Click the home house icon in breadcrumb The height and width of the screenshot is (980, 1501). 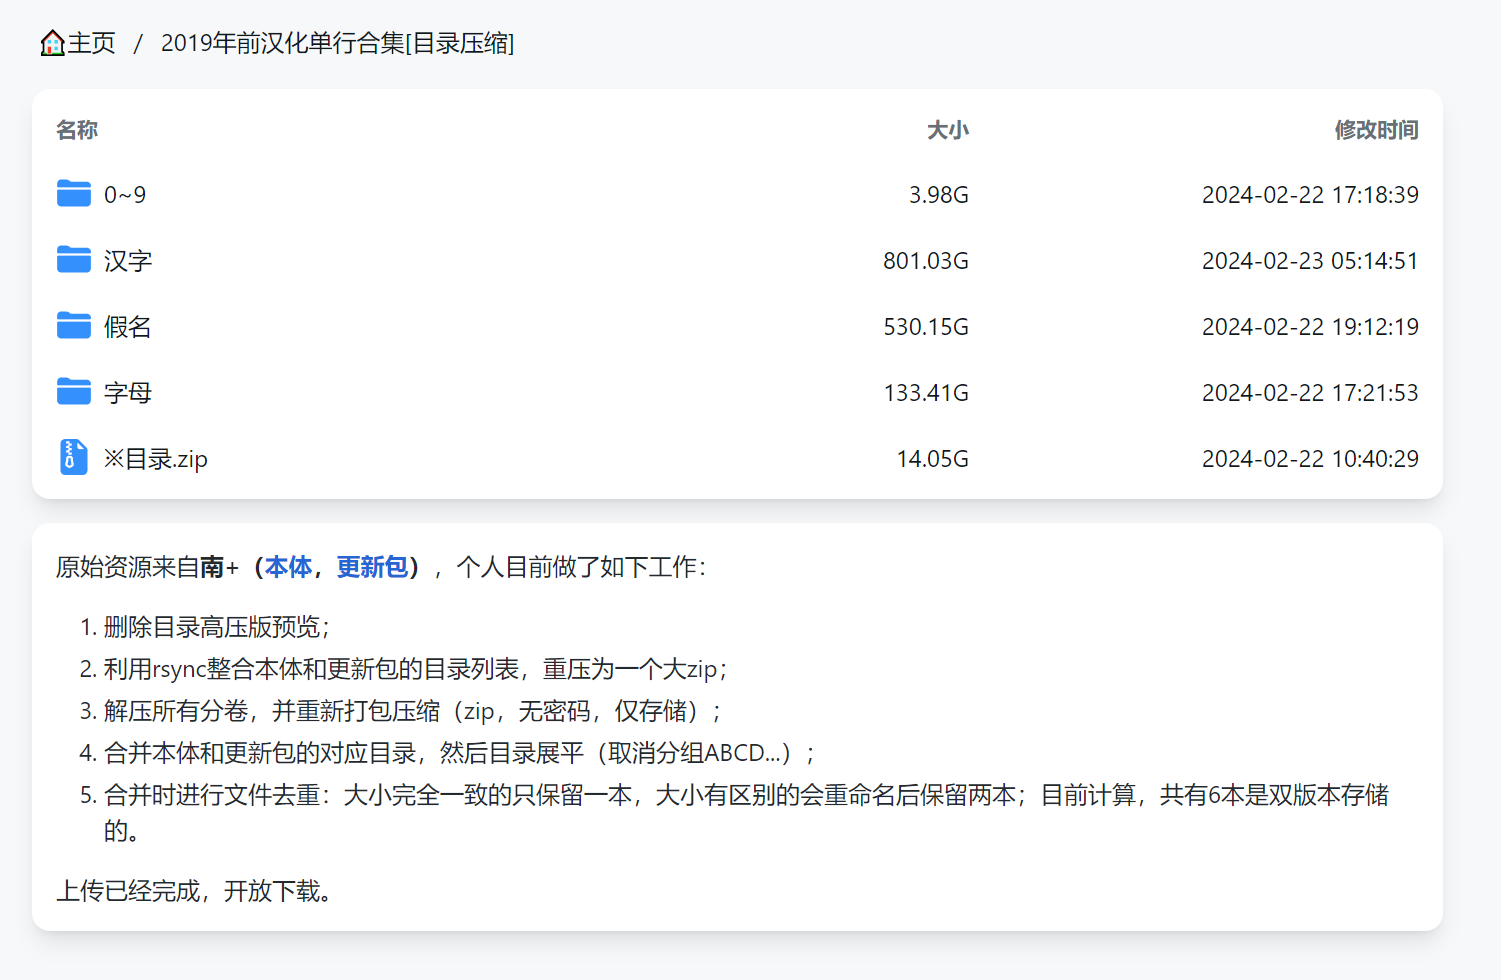tap(52, 43)
